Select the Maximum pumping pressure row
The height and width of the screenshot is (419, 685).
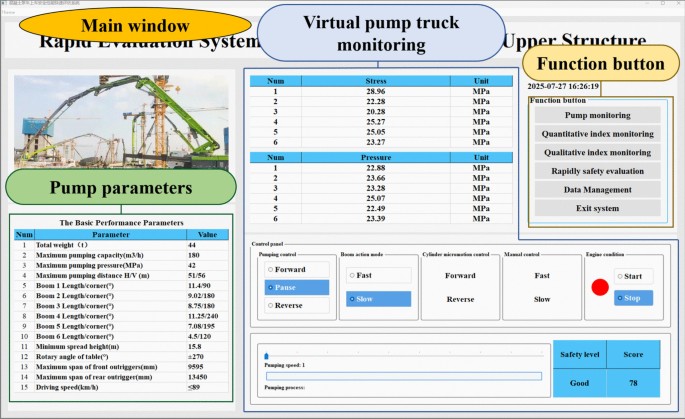click(121, 265)
